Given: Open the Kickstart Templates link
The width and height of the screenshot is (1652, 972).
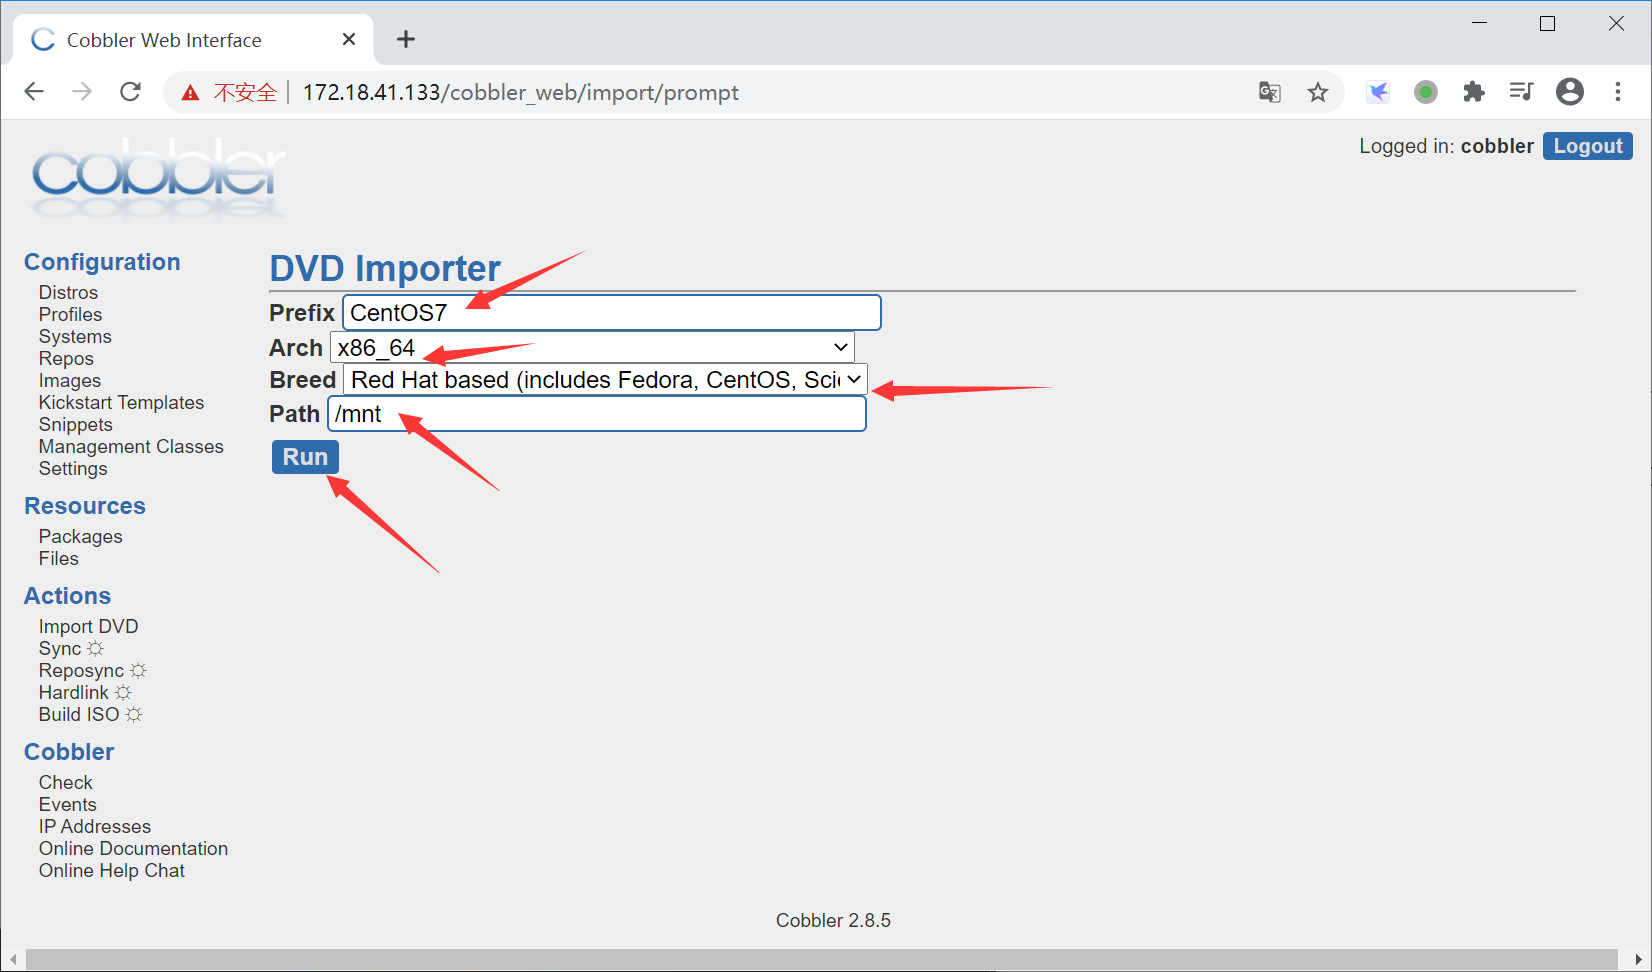Looking at the screenshot, I should 121,402.
